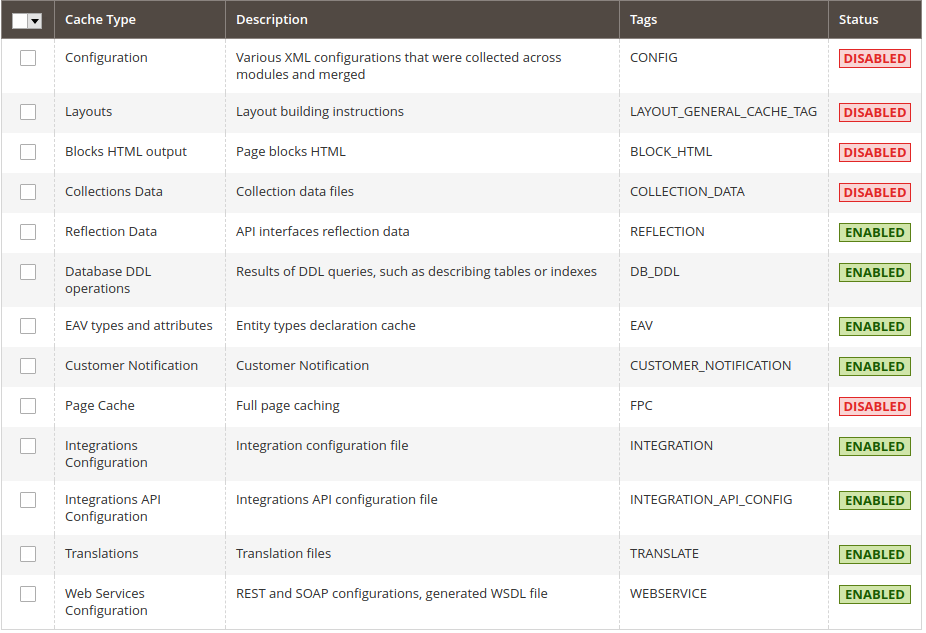Viewport: 926px width, 633px height.
Task: Click the 'API interfaces reflection data' description
Action: tap(322, 232)
